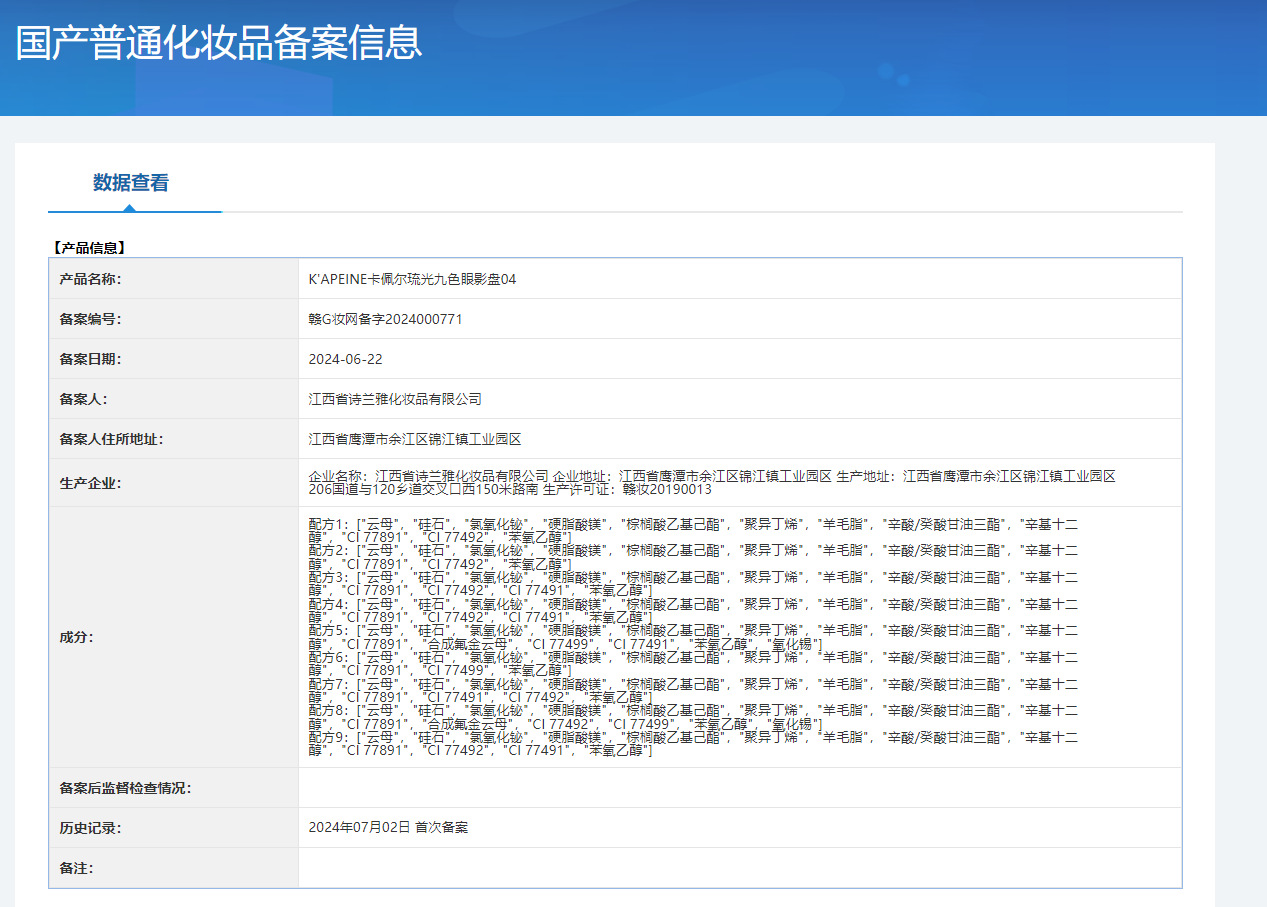Click the 配方9 ingredient line
Image resolution: width=1267 pixels, height=907 pixels.
[x=692, y=737]
